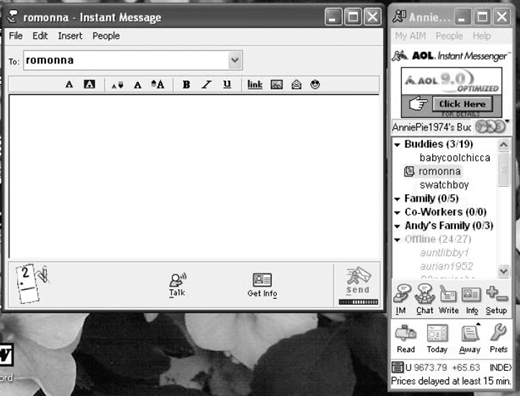The width and height of the screenshot is (520, 396).
Task: Click the Talk icon
Action: [177, 285]
